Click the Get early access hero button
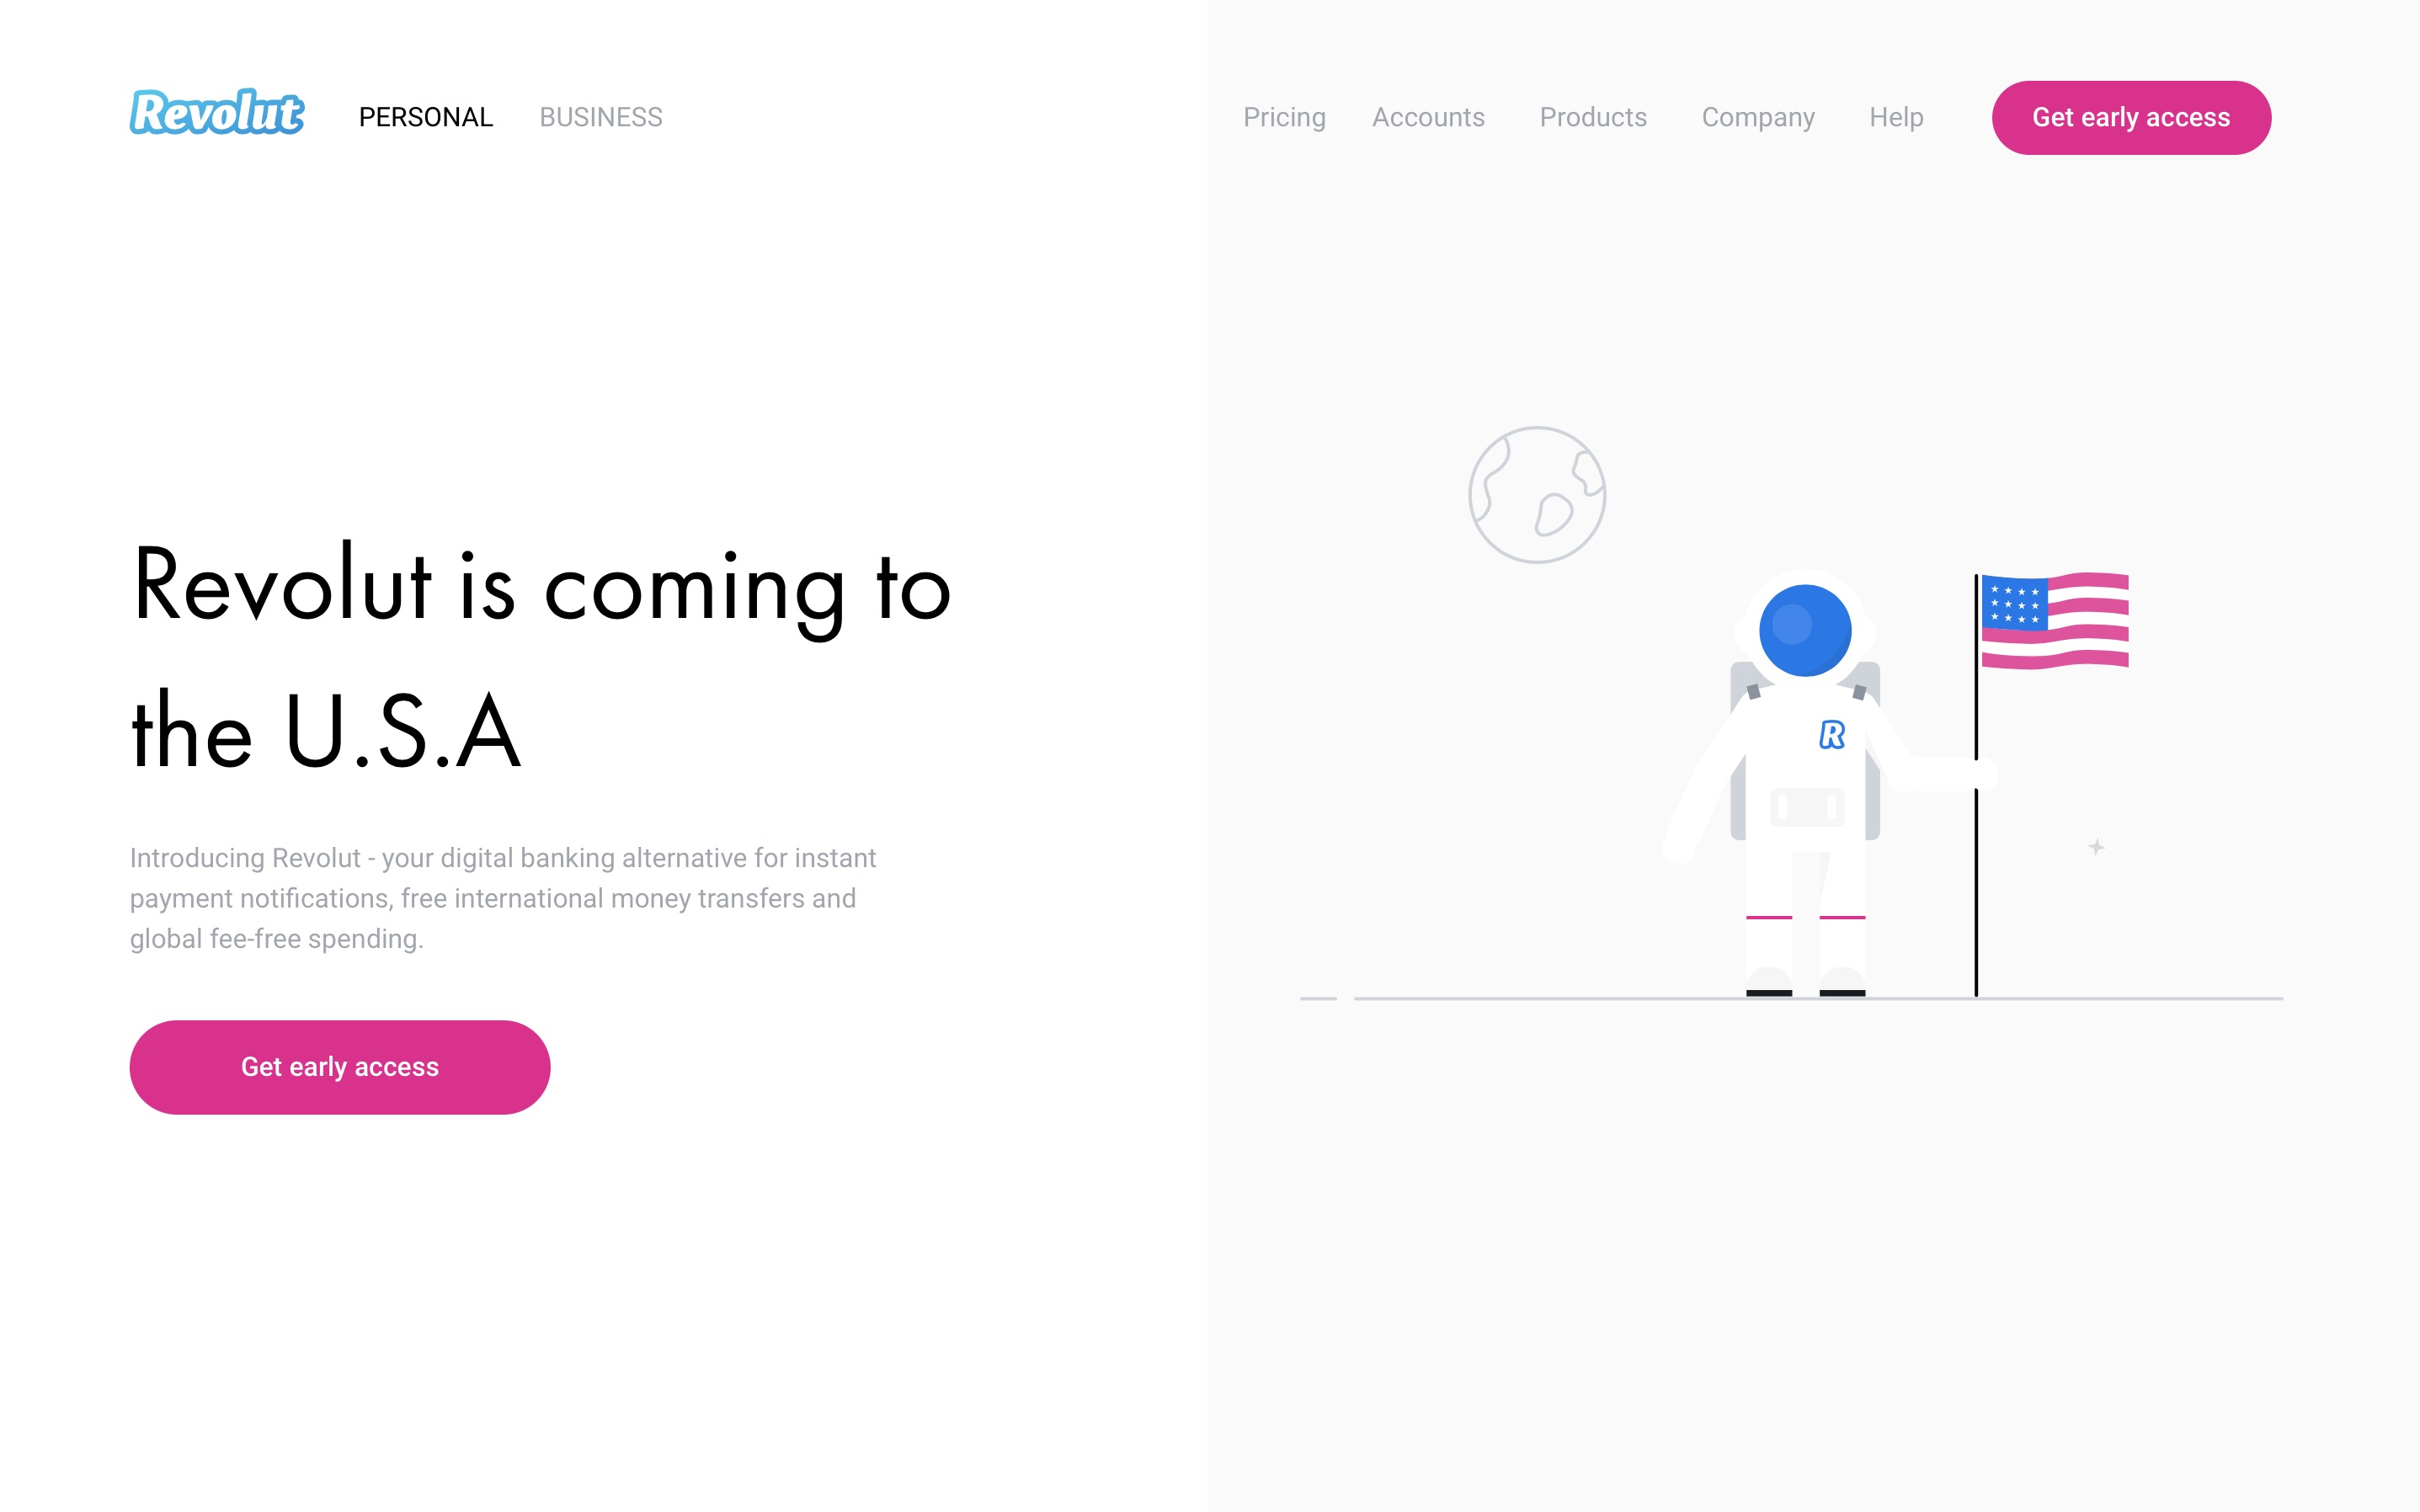Screen dimensions: 2420x1512 click(x=339, y=1066)
